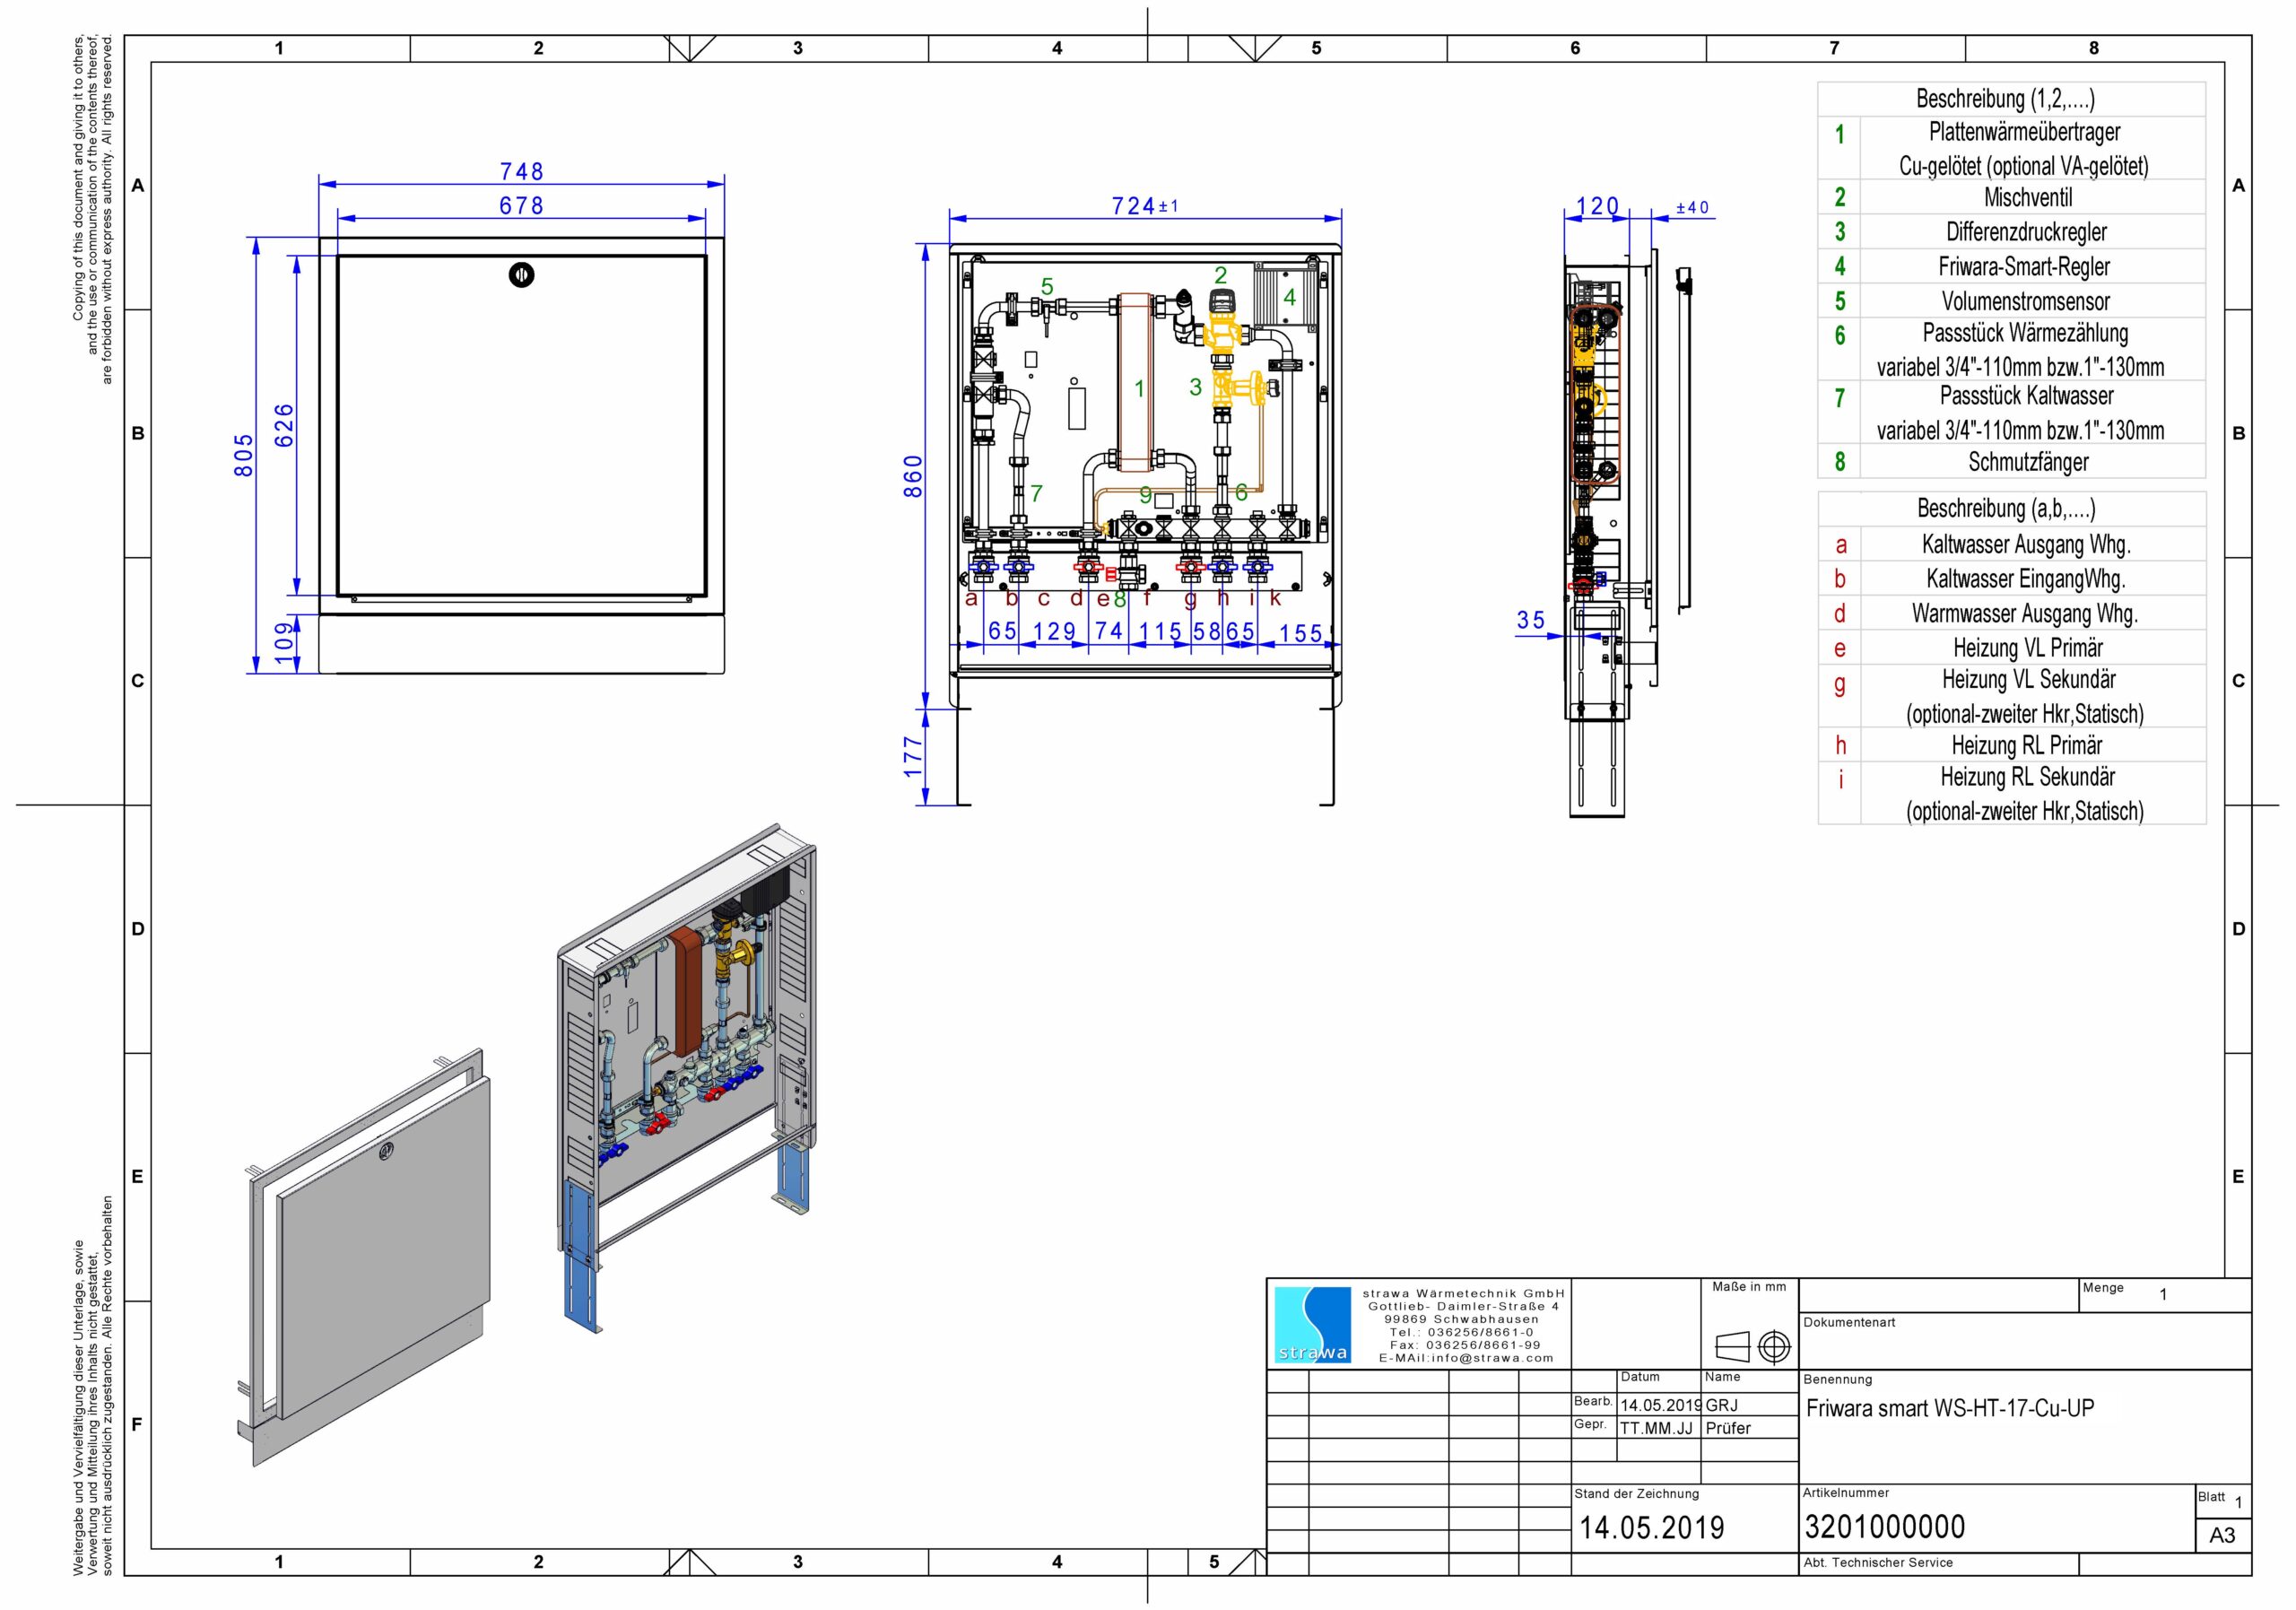Click the brown plate heat exchanger labeled 1 in front view
The width and height of the screenshot is (2296, 1610).
click(x=1137, y=381)
